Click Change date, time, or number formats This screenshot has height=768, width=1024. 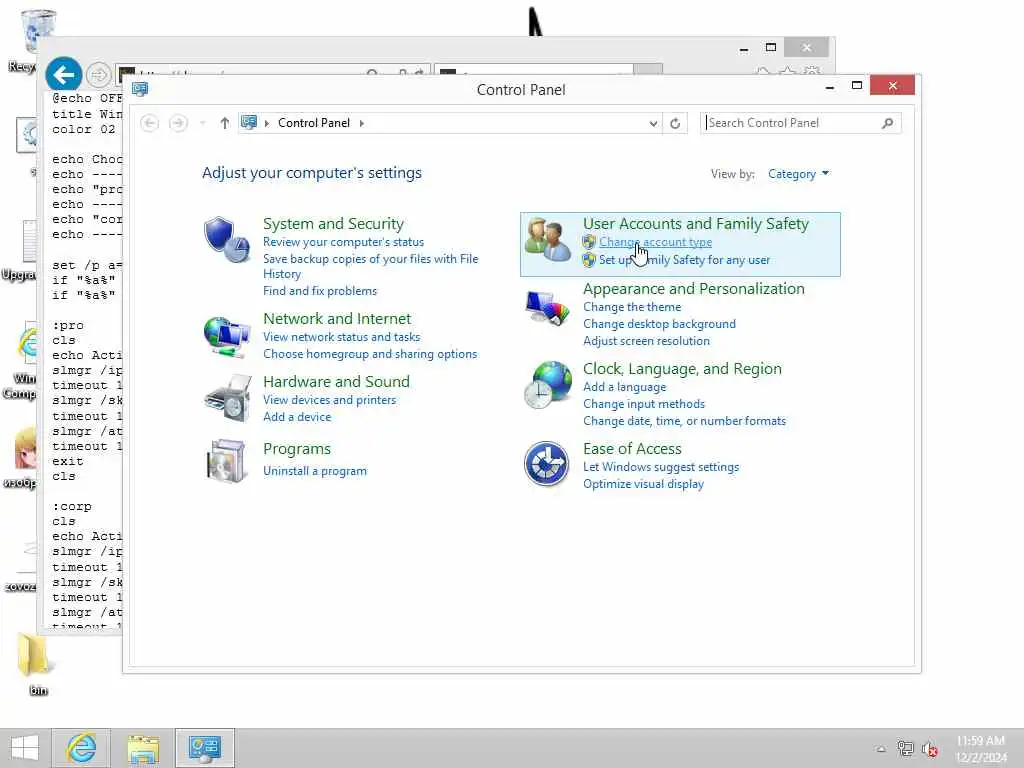[684, 421]
